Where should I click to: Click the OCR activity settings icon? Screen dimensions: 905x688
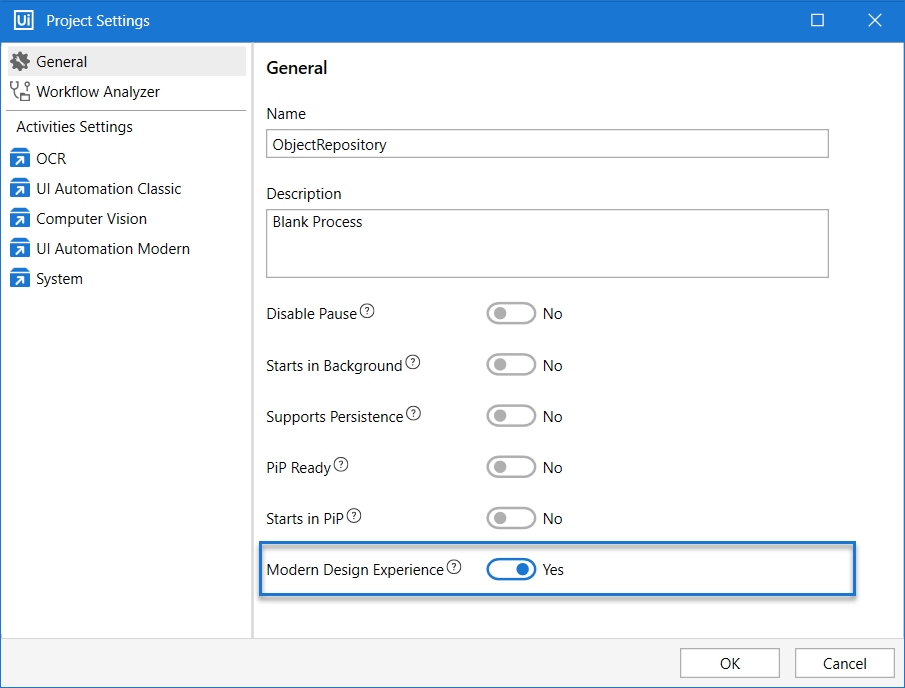[20, 159]
